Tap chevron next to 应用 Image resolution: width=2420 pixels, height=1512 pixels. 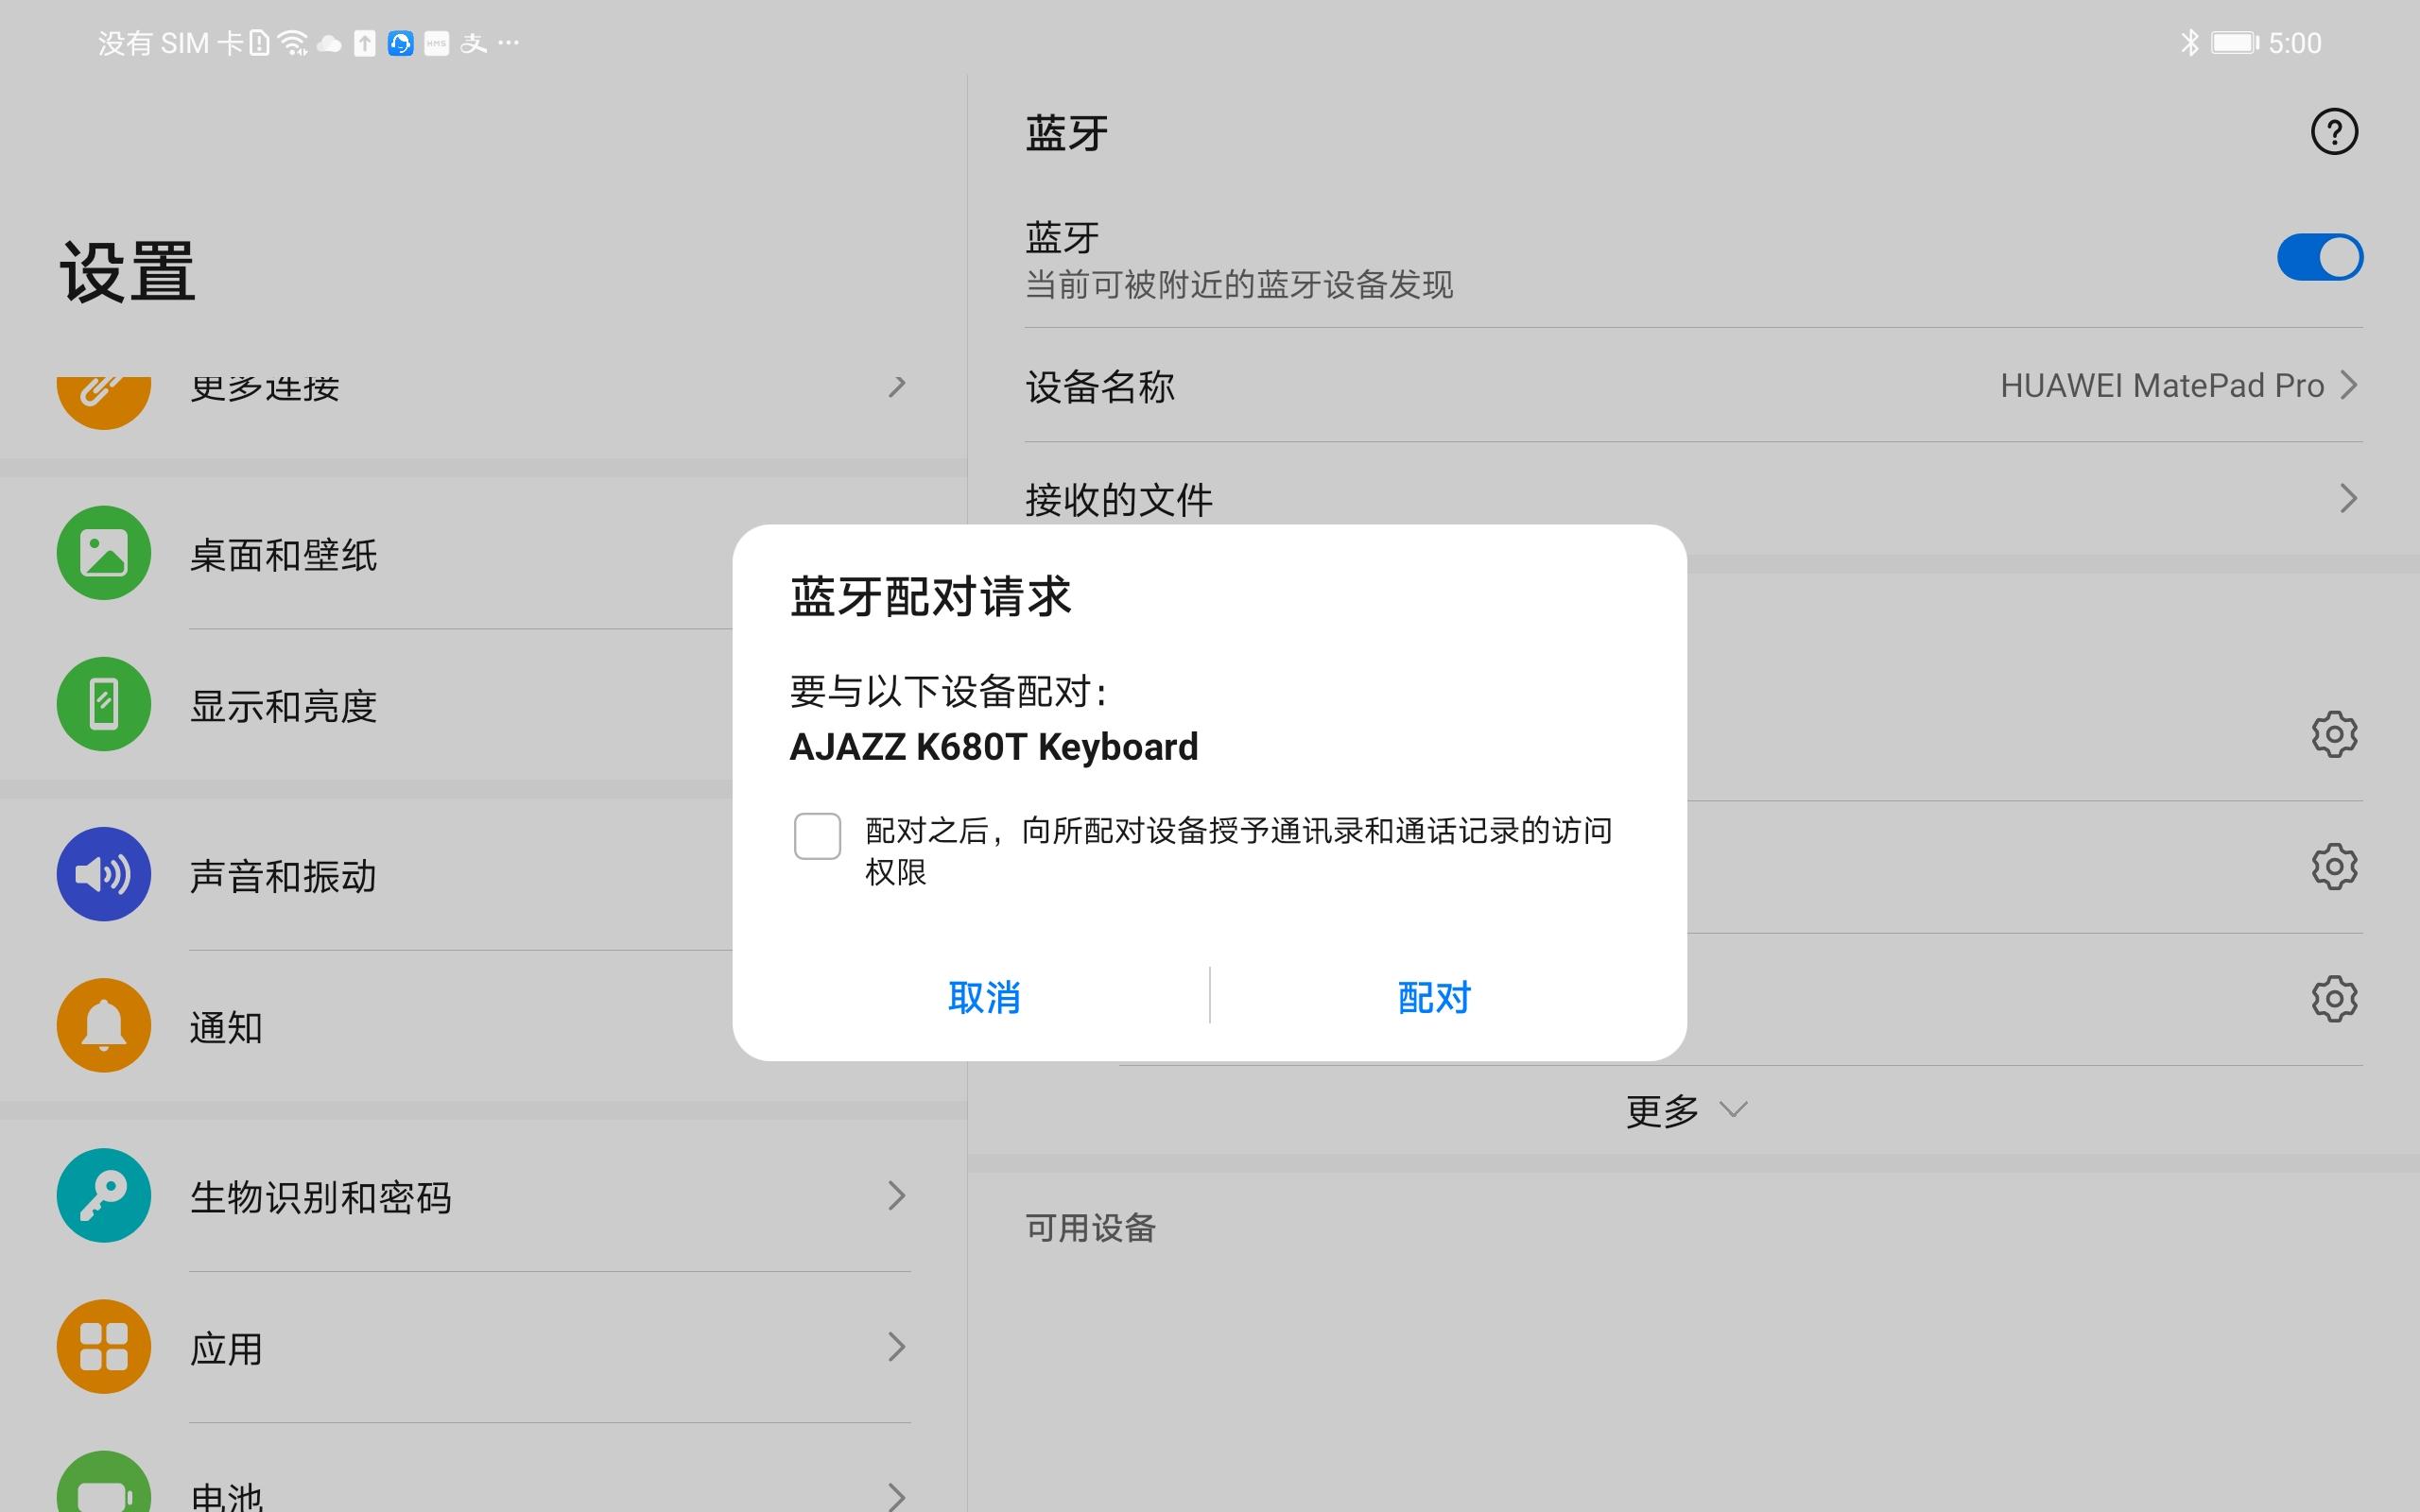click(897, 1346)
